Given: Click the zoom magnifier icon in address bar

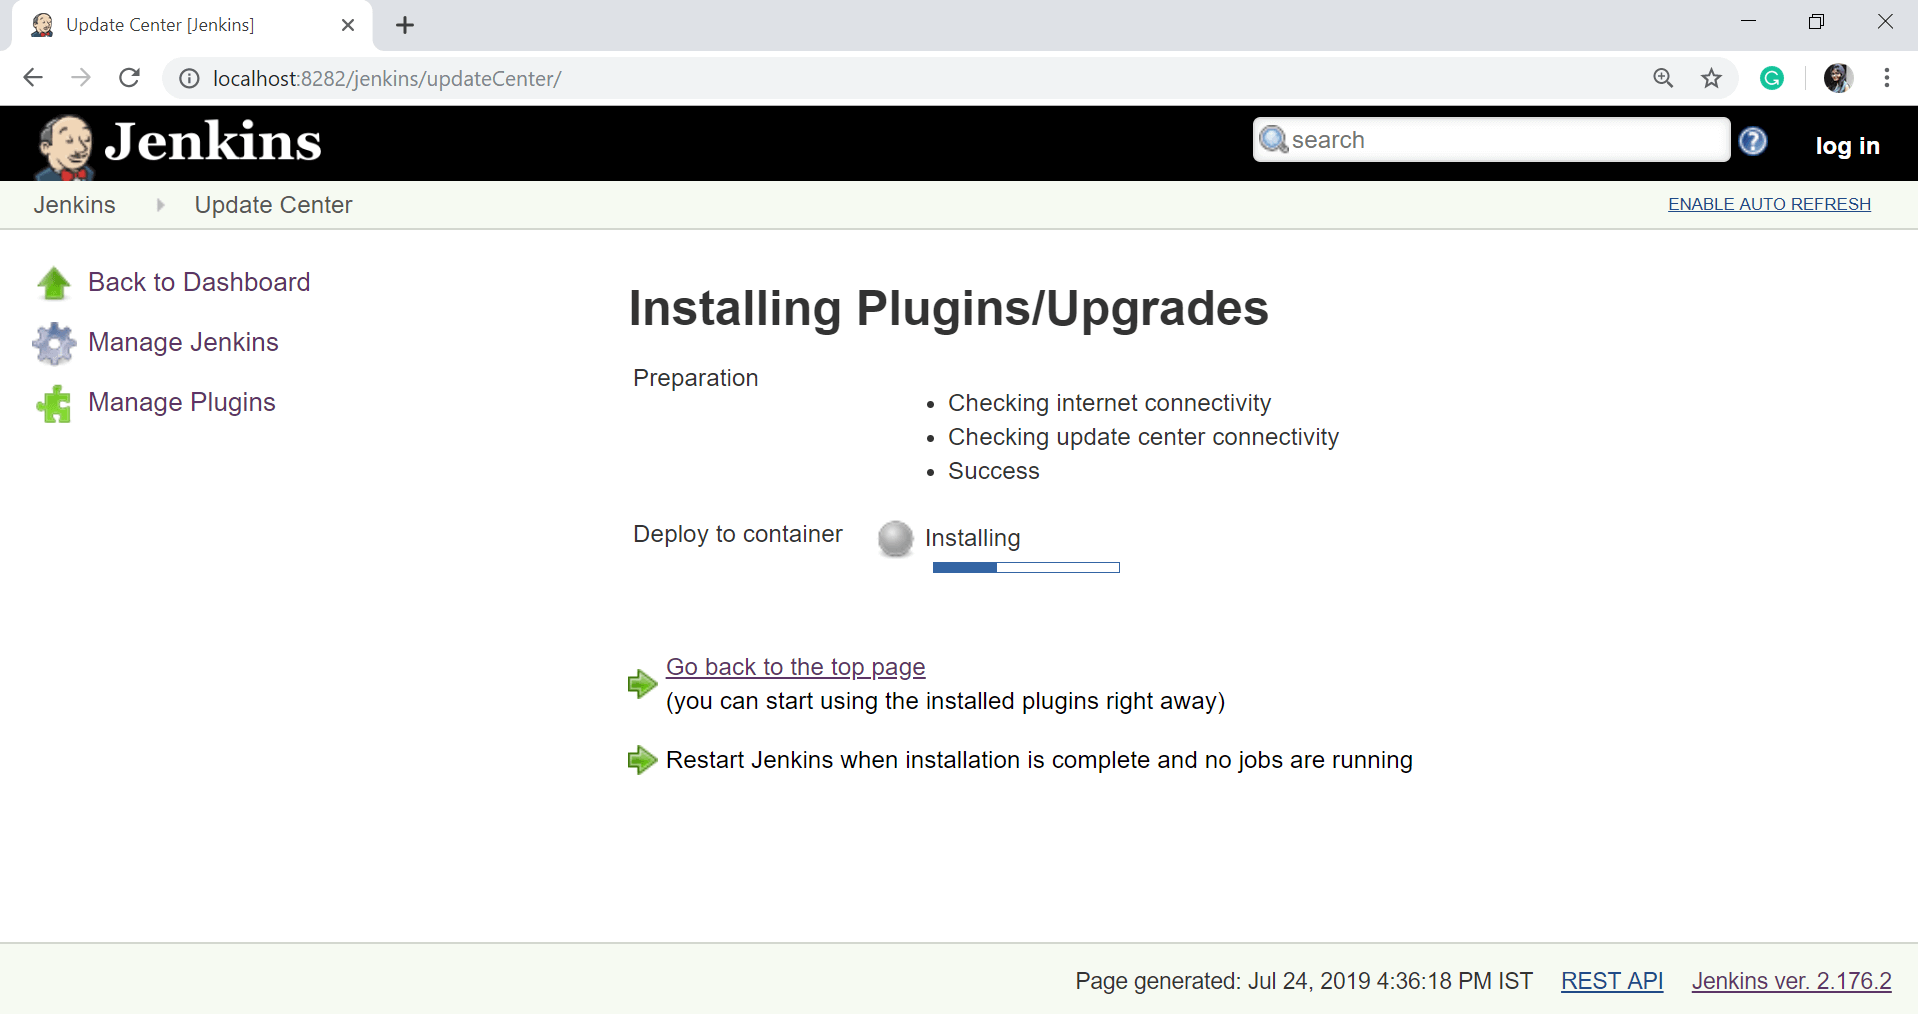Looking at the screenshot, I should point(1663,78).
